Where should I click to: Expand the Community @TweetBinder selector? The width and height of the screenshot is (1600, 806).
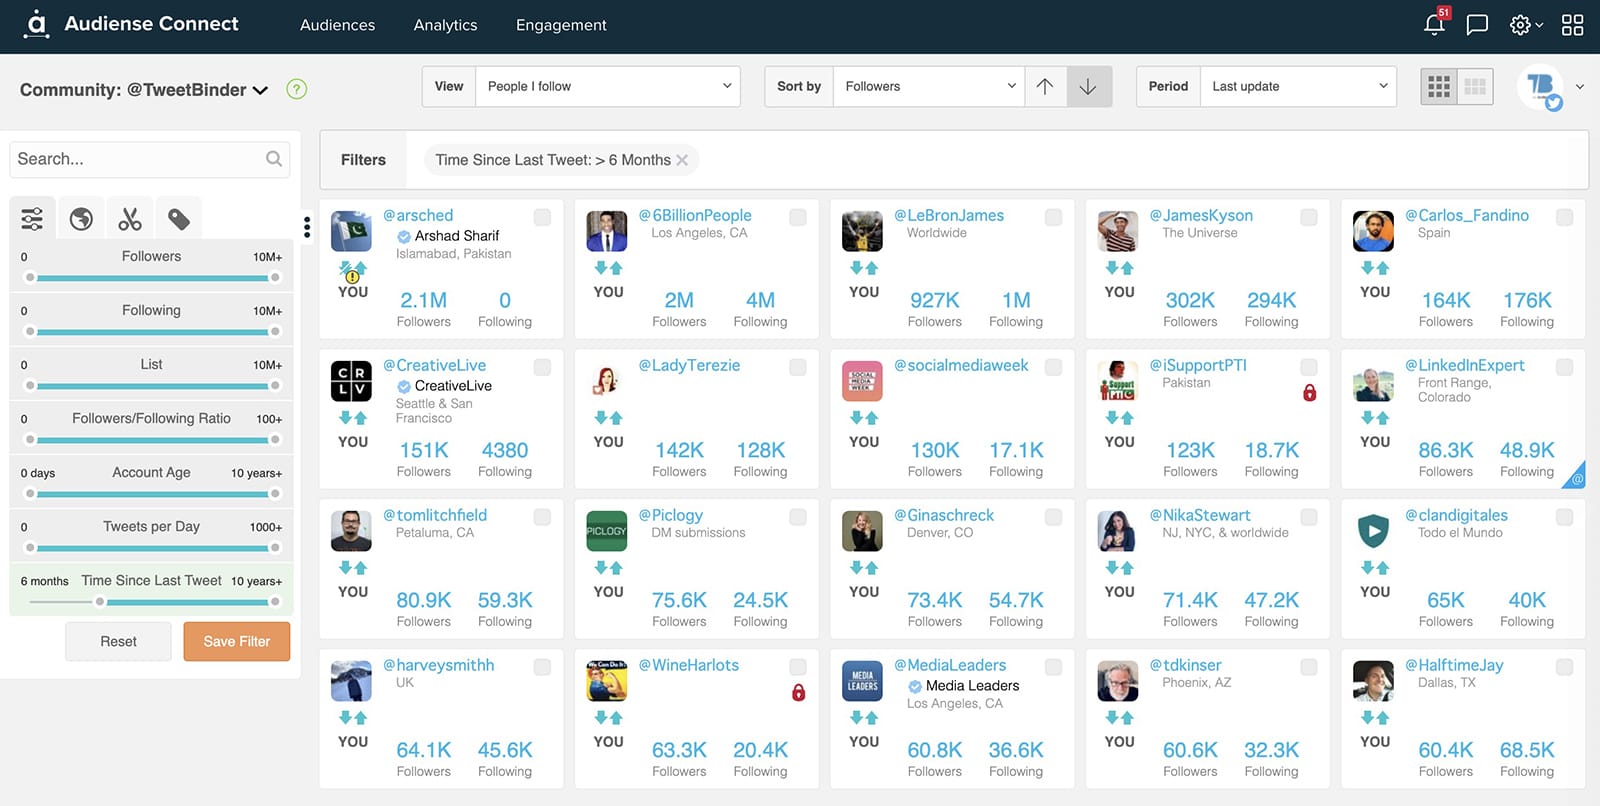coord(144,90)
